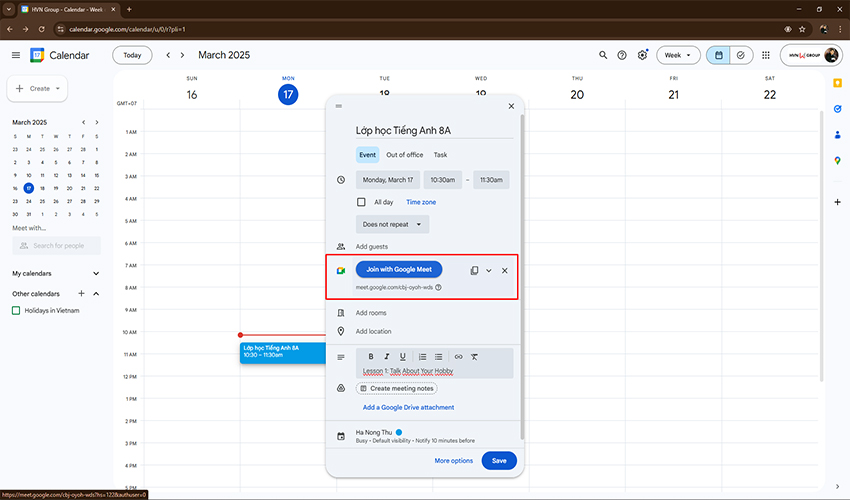Collapse the My calendars section

tap(96, 273)
